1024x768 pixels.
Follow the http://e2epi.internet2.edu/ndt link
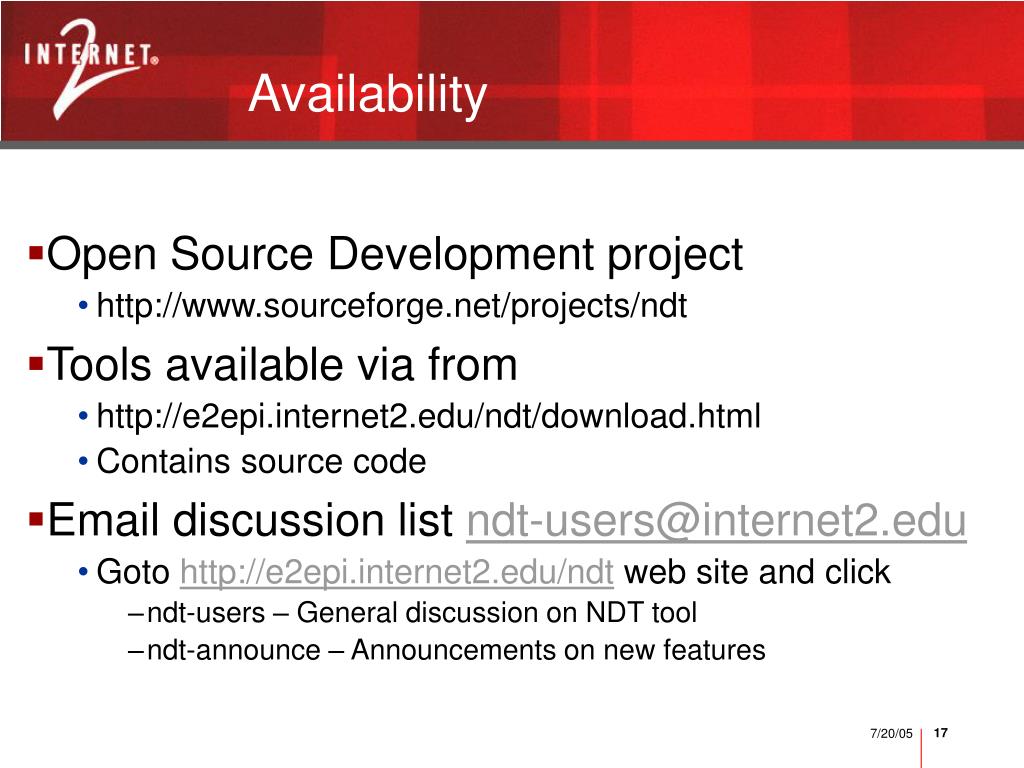396,572
